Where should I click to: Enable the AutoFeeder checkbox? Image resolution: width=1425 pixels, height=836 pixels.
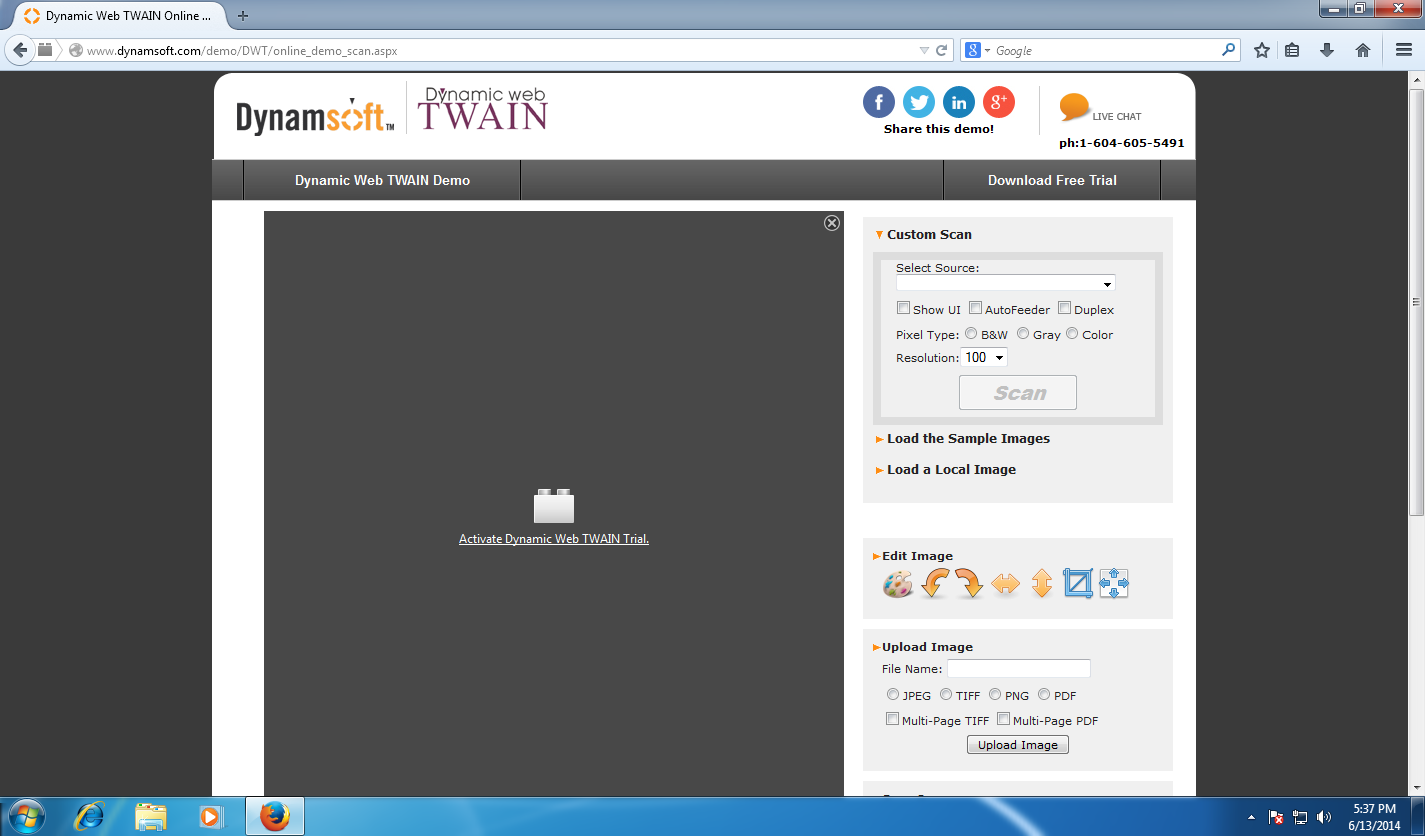975,309
